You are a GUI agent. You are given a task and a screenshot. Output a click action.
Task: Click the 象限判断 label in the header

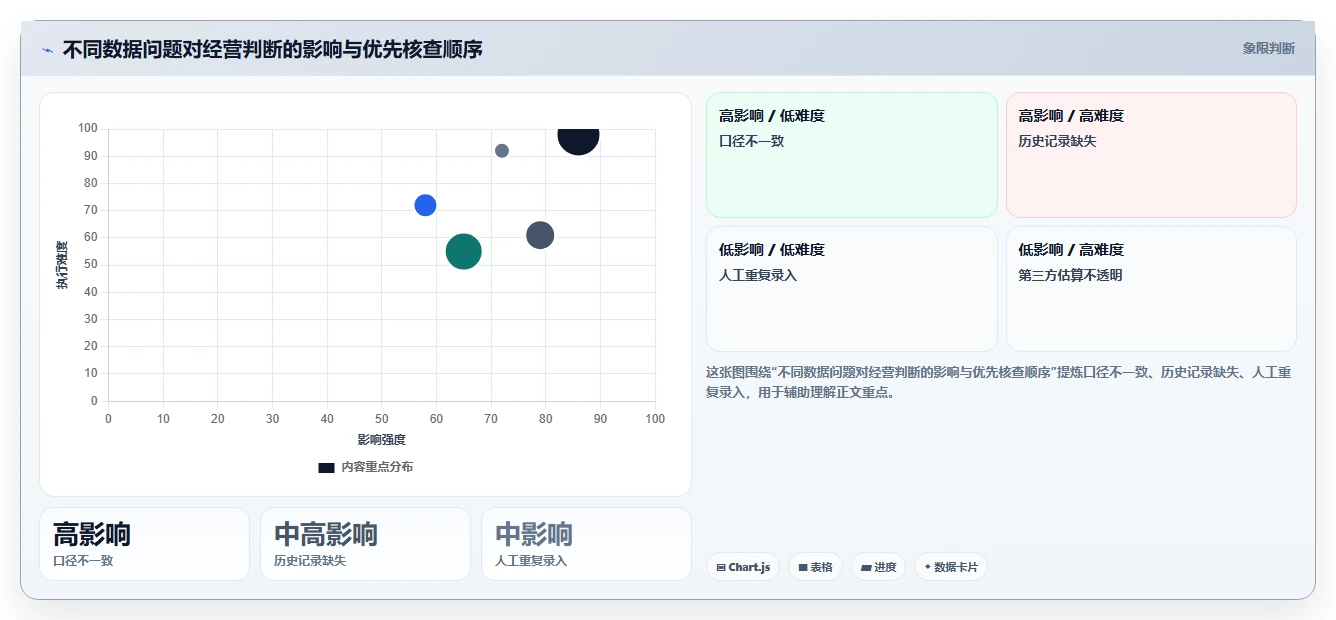click(x=1268, y=48)
